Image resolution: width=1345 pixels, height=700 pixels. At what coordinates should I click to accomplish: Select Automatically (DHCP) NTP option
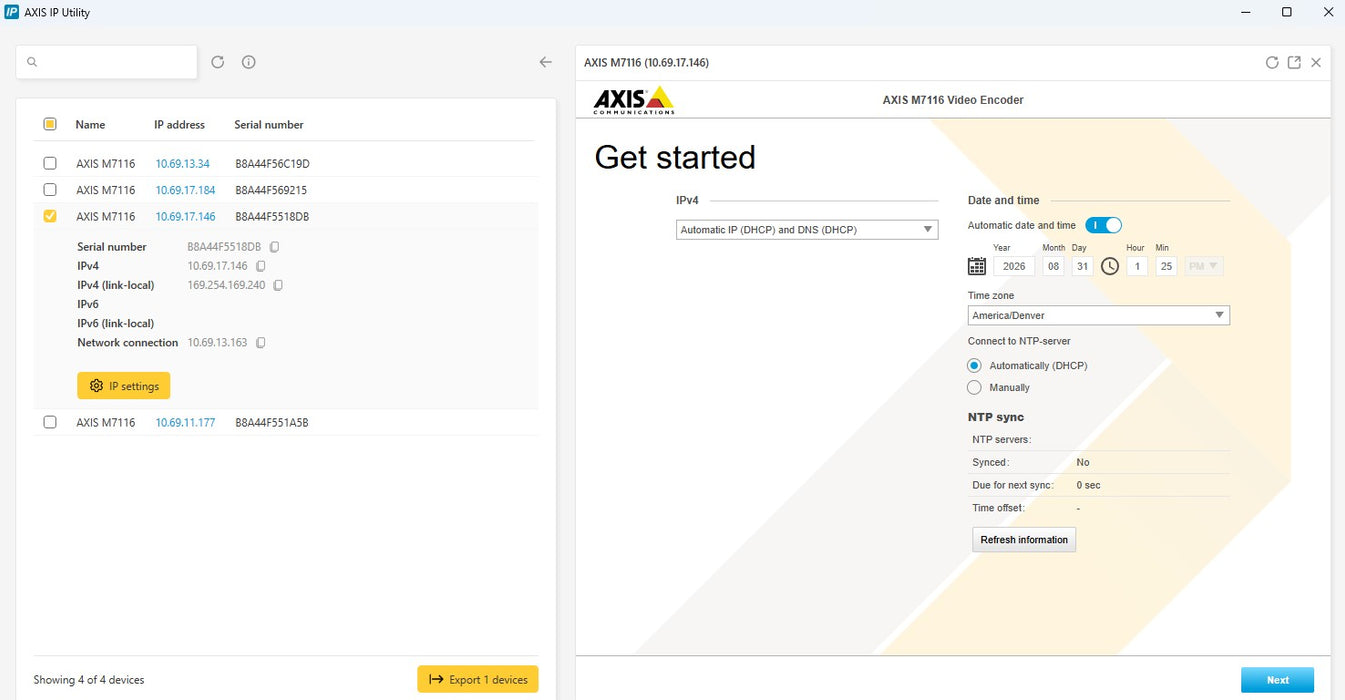click(975, 366)
